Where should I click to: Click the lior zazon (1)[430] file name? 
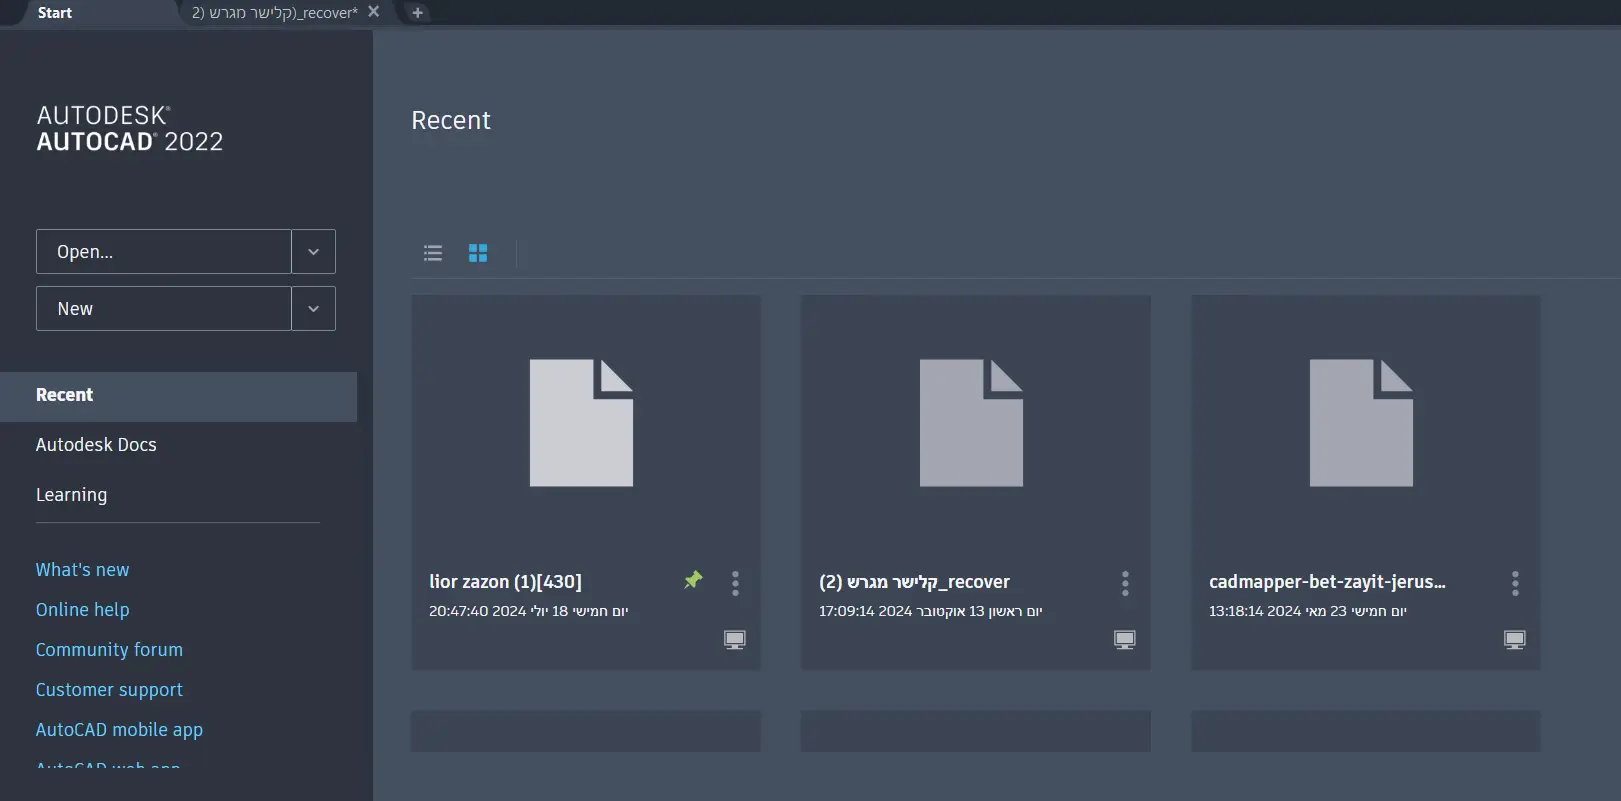[505, 582]
